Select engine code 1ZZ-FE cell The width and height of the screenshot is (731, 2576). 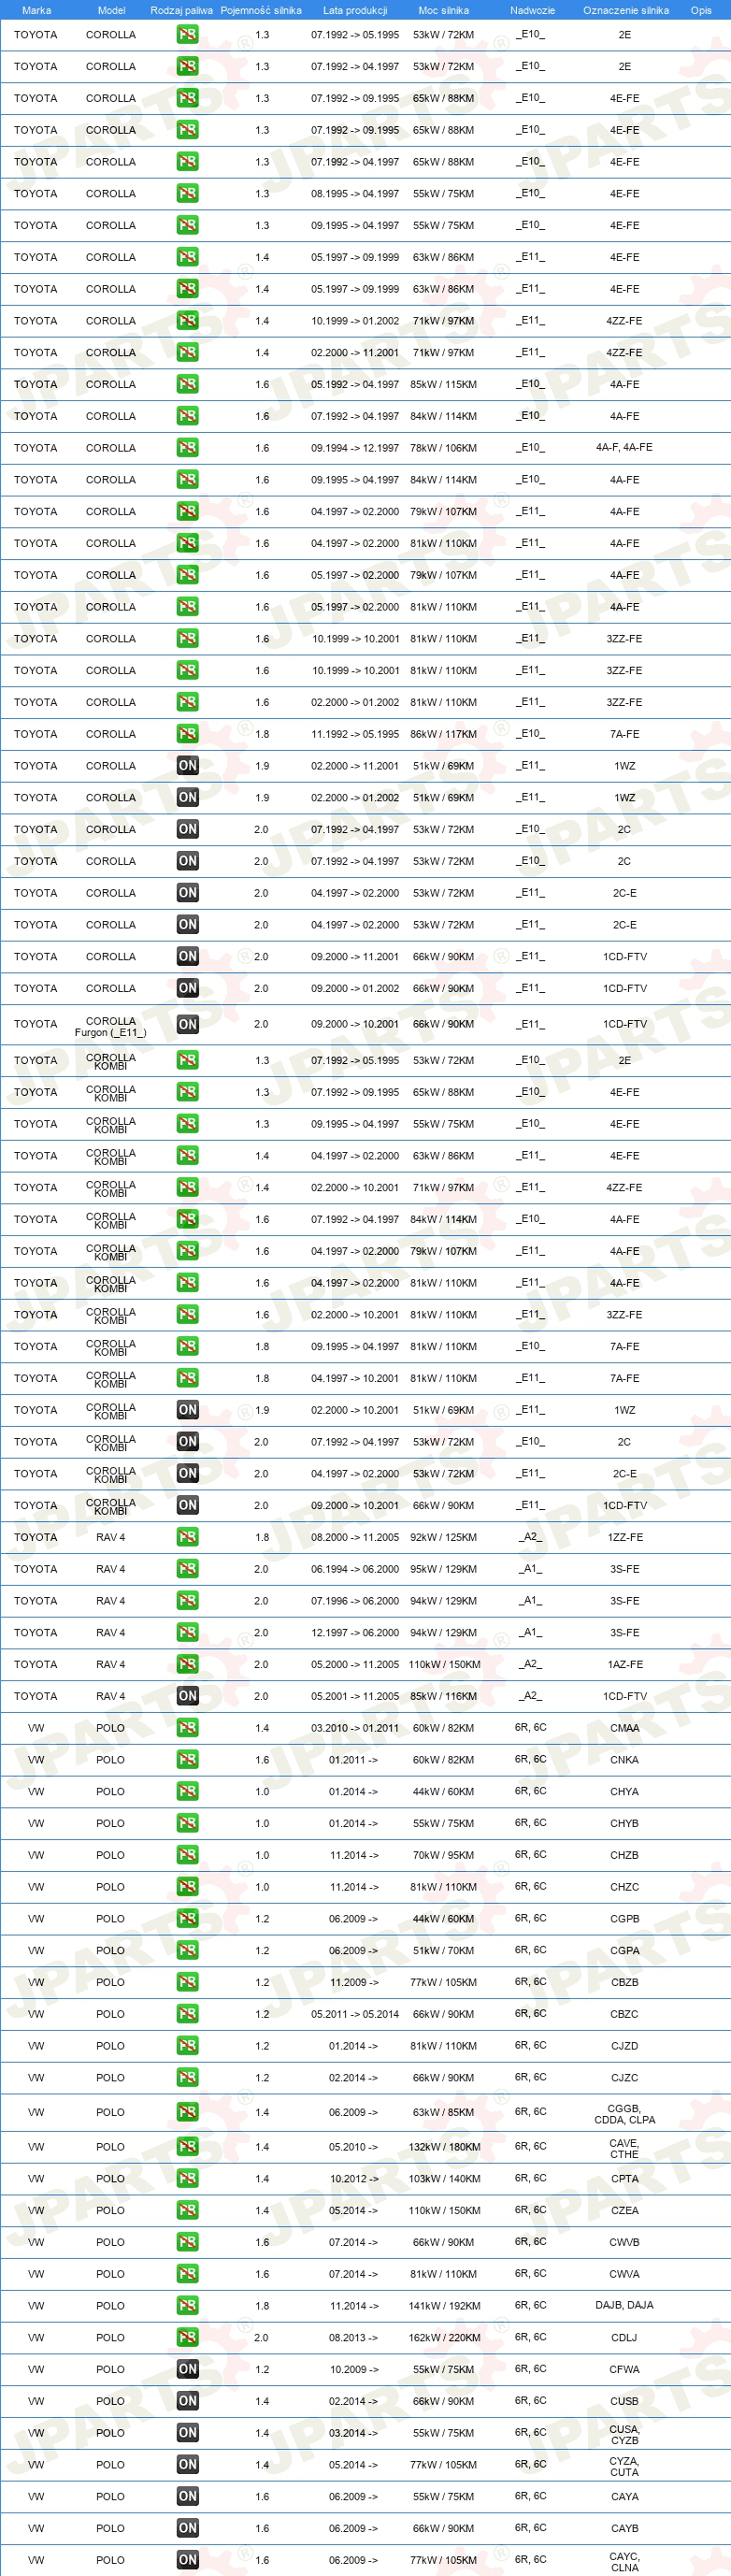point(625,1537)
